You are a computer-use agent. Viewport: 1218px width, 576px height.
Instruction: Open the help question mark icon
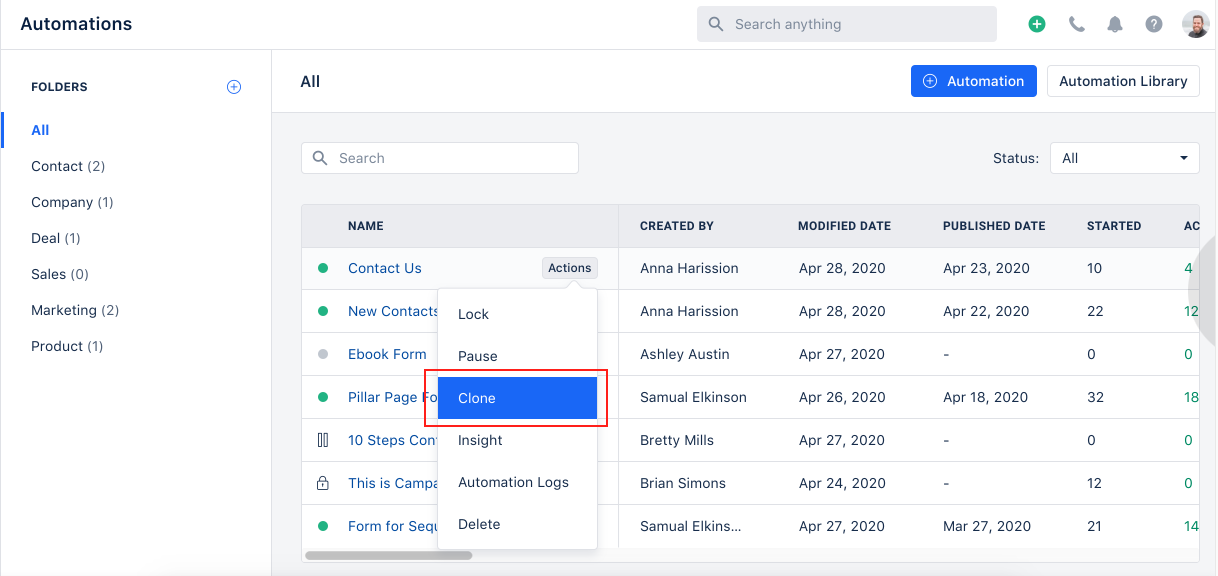[1154, 24]
